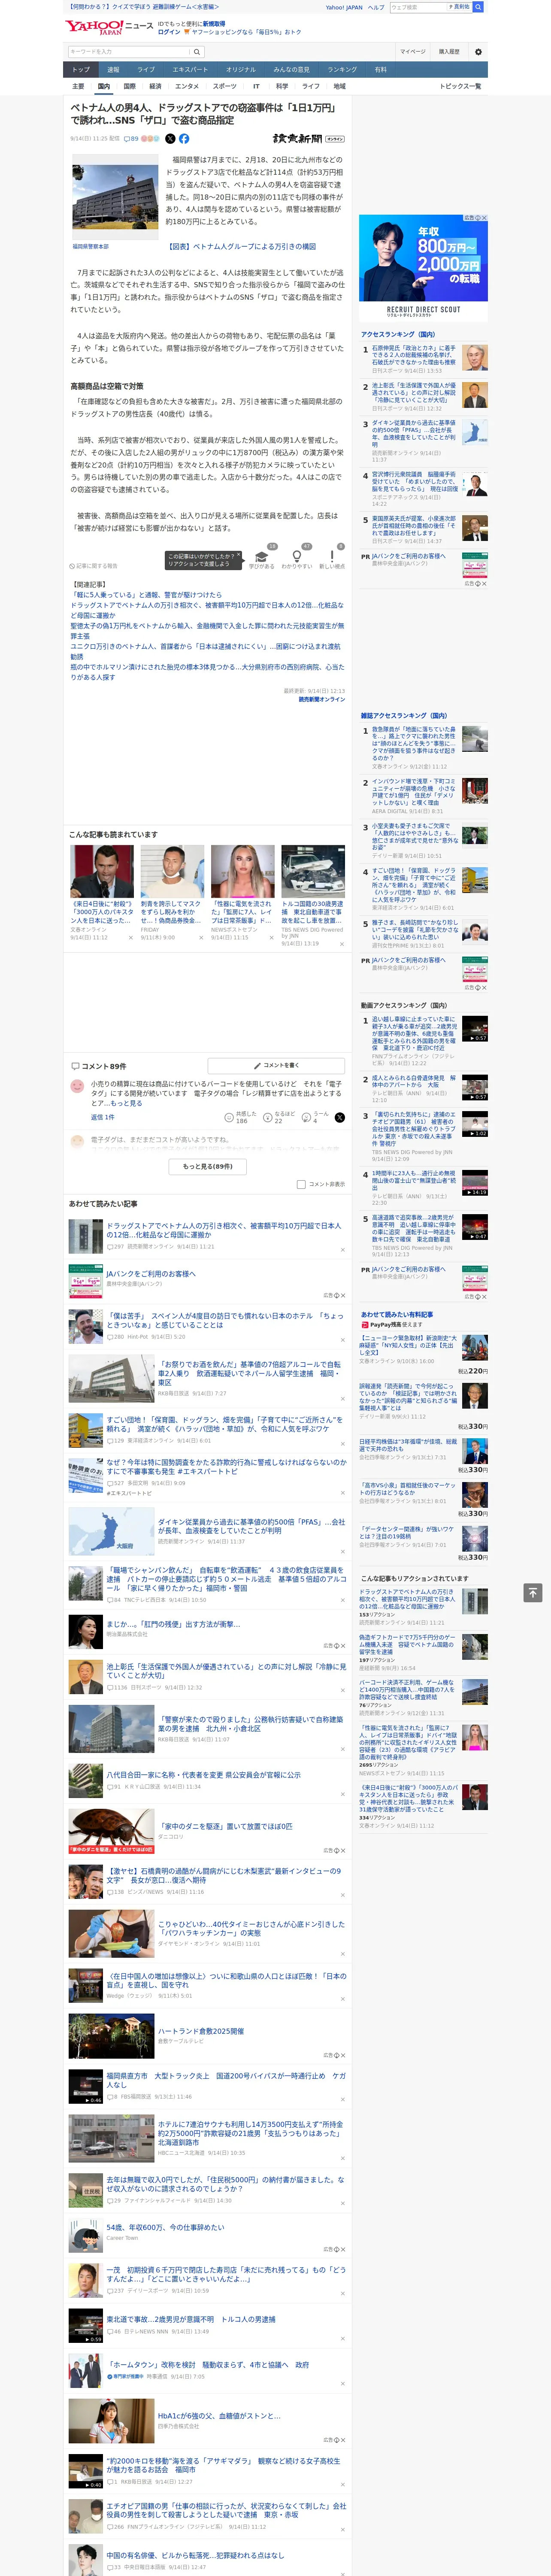Open 福岡県直方市 大型トラック炎上 article
The width and height of the screenshot is (551, 2576).
point(226,2080)
